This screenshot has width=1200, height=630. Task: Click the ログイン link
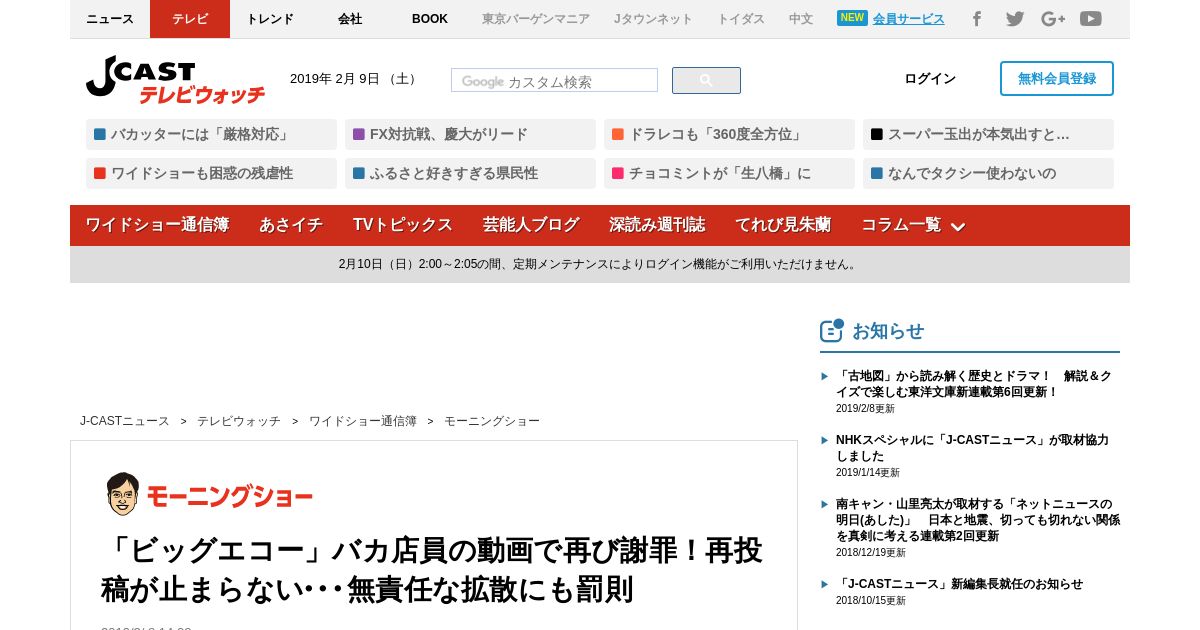930,79
